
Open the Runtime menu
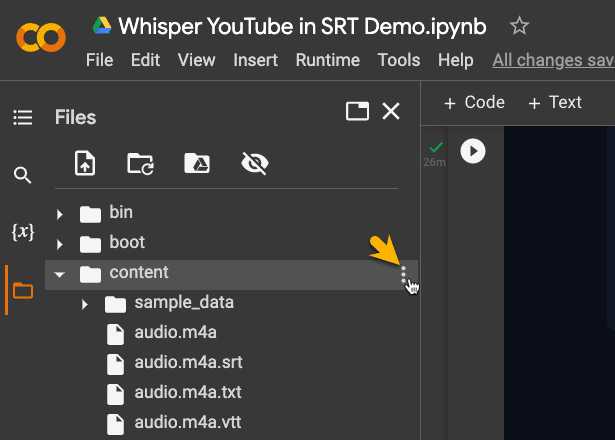(x=328, y=60)
